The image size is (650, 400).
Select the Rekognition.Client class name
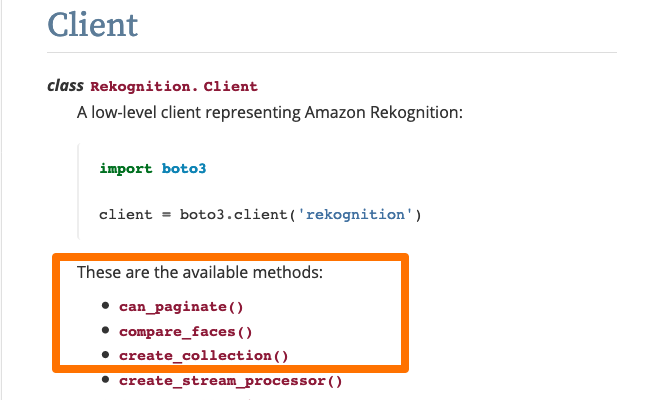174,86
